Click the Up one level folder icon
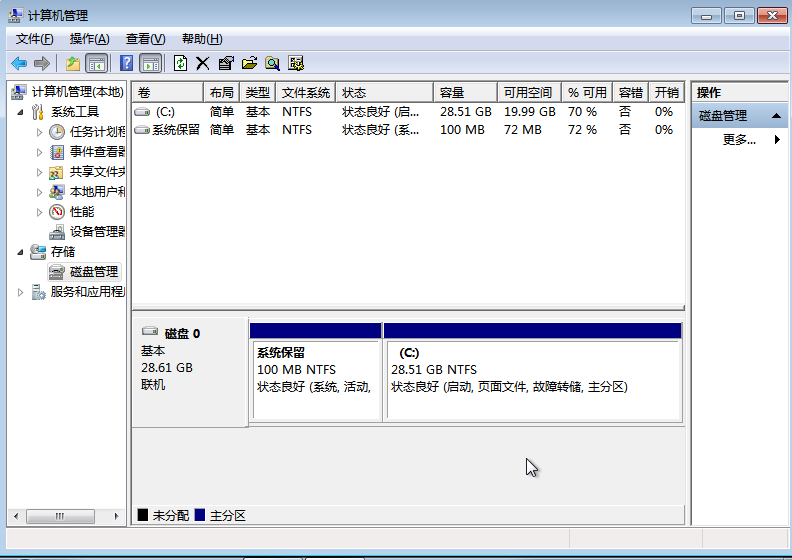This screenshot has height=560, width=792. [72, 63]
